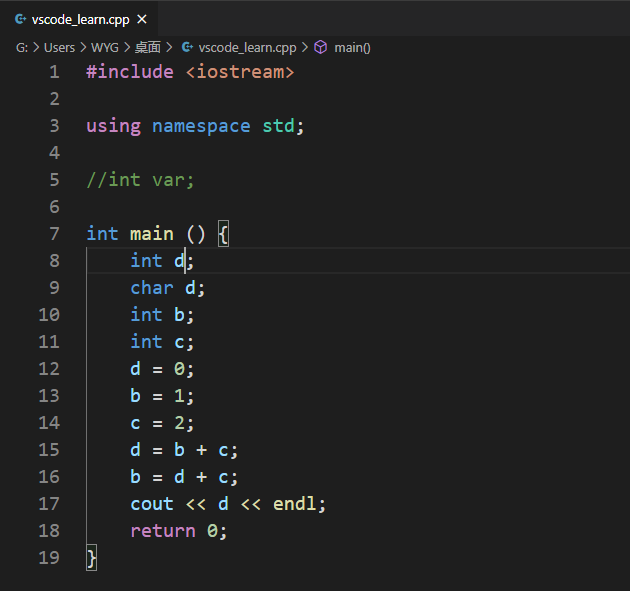Click 'std' on line 3

click(x=278, y=126)
